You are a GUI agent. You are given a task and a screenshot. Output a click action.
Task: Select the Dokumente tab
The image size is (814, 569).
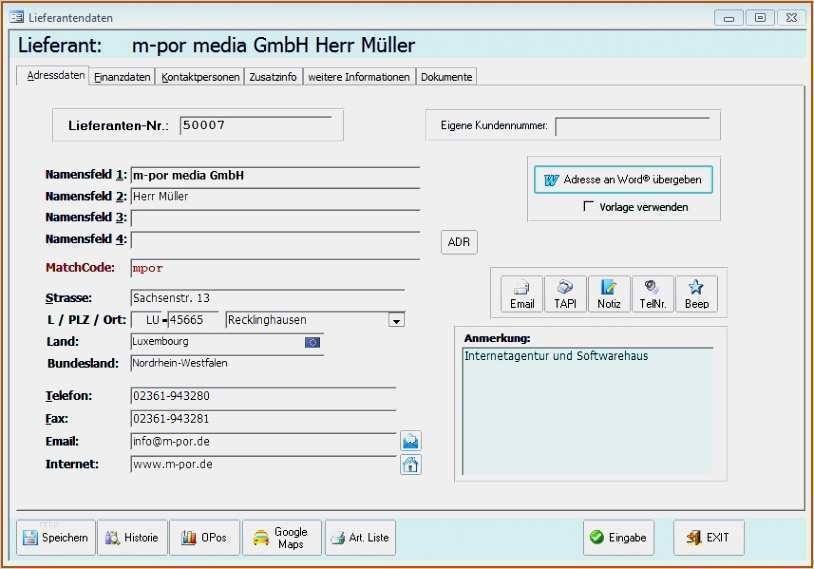(x=446, y=77)
